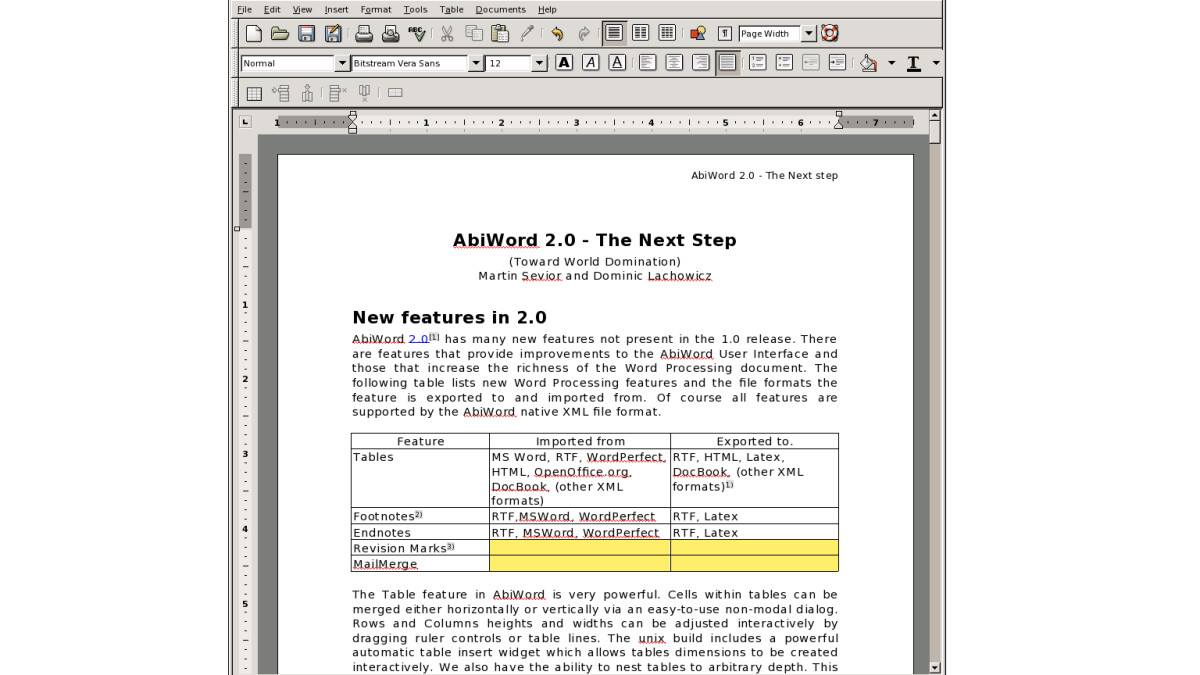Screen dimensions: 1200x675
Task: Open the font size 12 dropdown arrow
Action: click(539, 63)
